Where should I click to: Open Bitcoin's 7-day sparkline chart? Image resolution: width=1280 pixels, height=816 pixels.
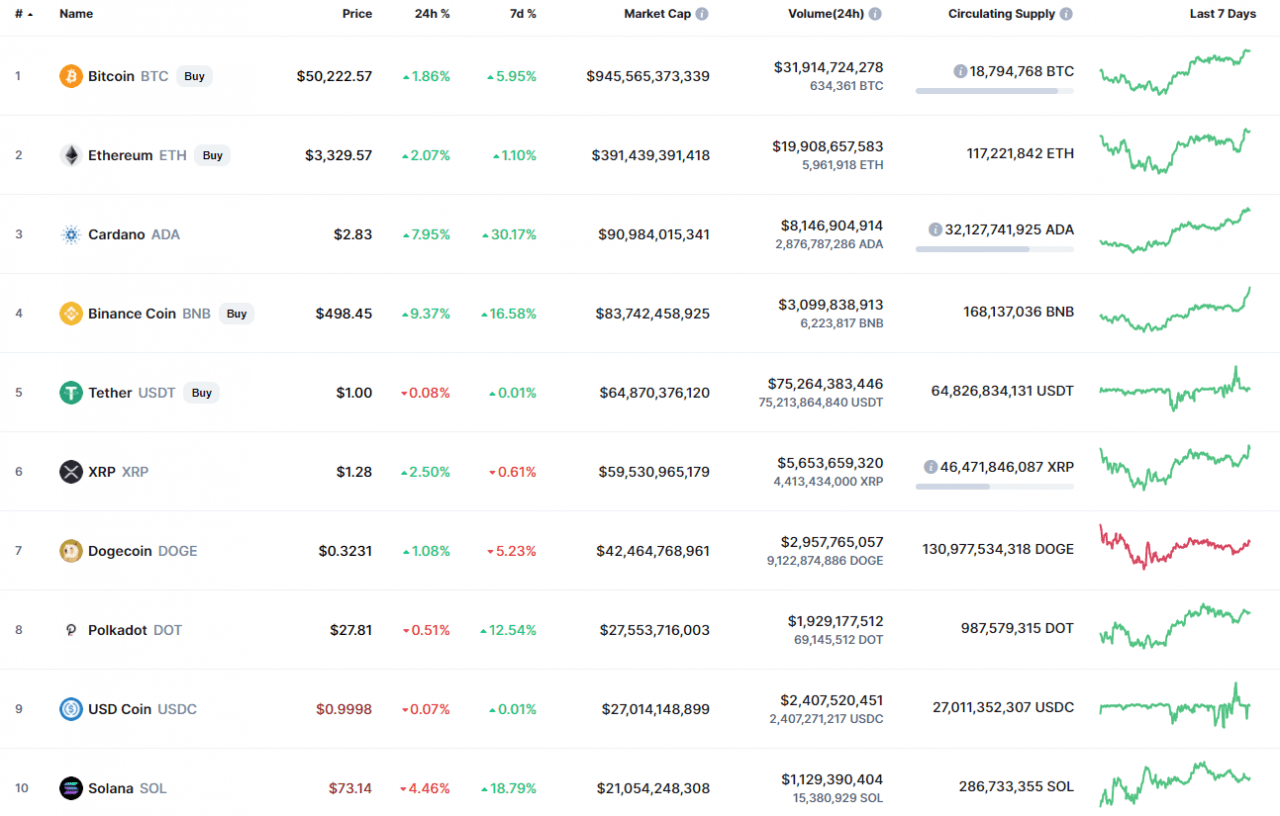tap(1175, 75)
